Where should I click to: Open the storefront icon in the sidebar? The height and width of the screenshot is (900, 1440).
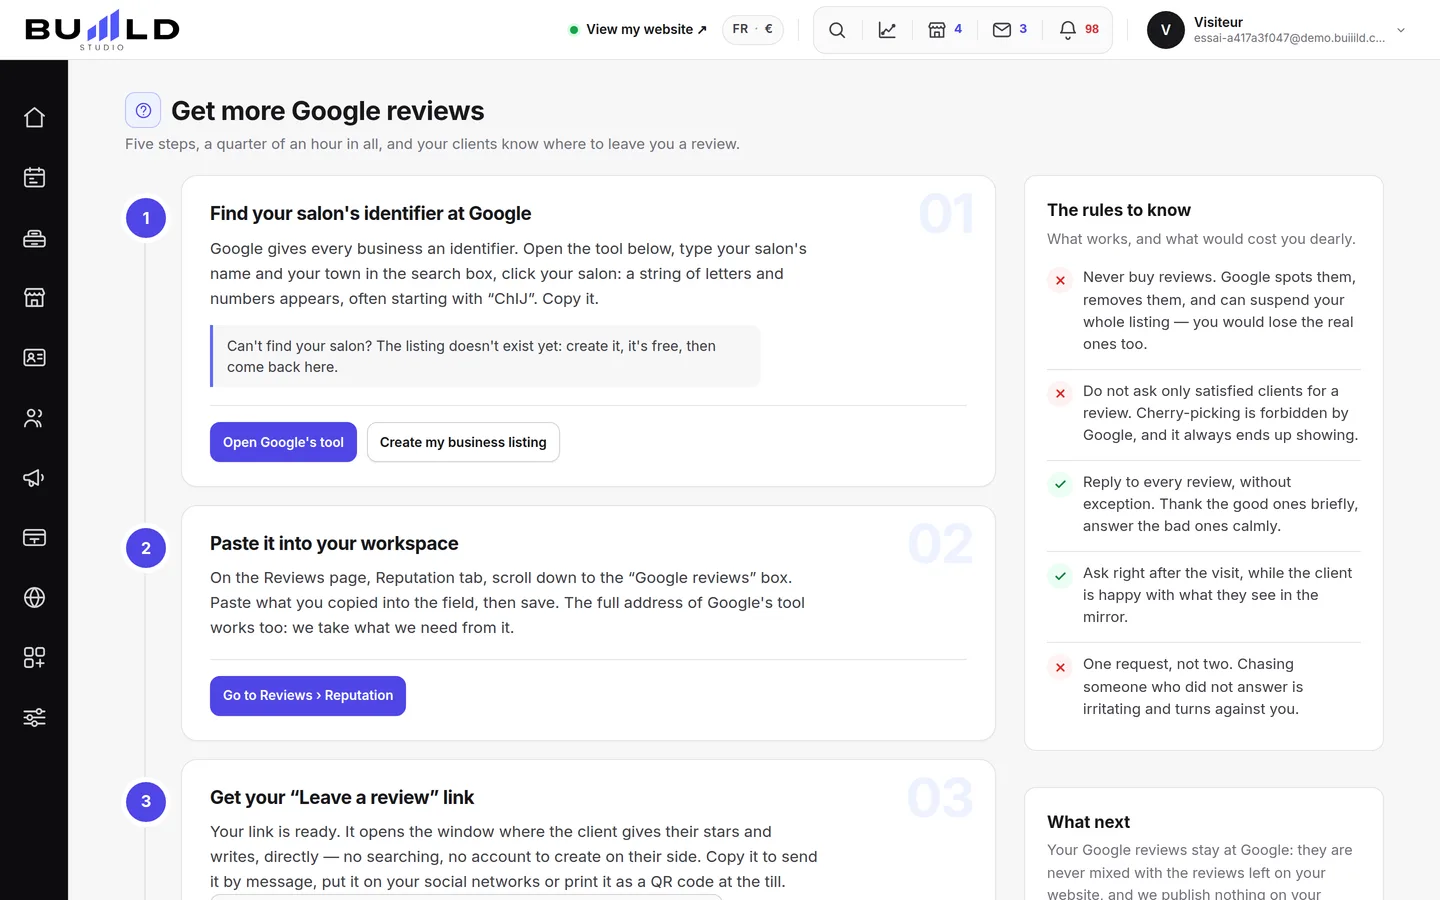(x=34, y=298)
